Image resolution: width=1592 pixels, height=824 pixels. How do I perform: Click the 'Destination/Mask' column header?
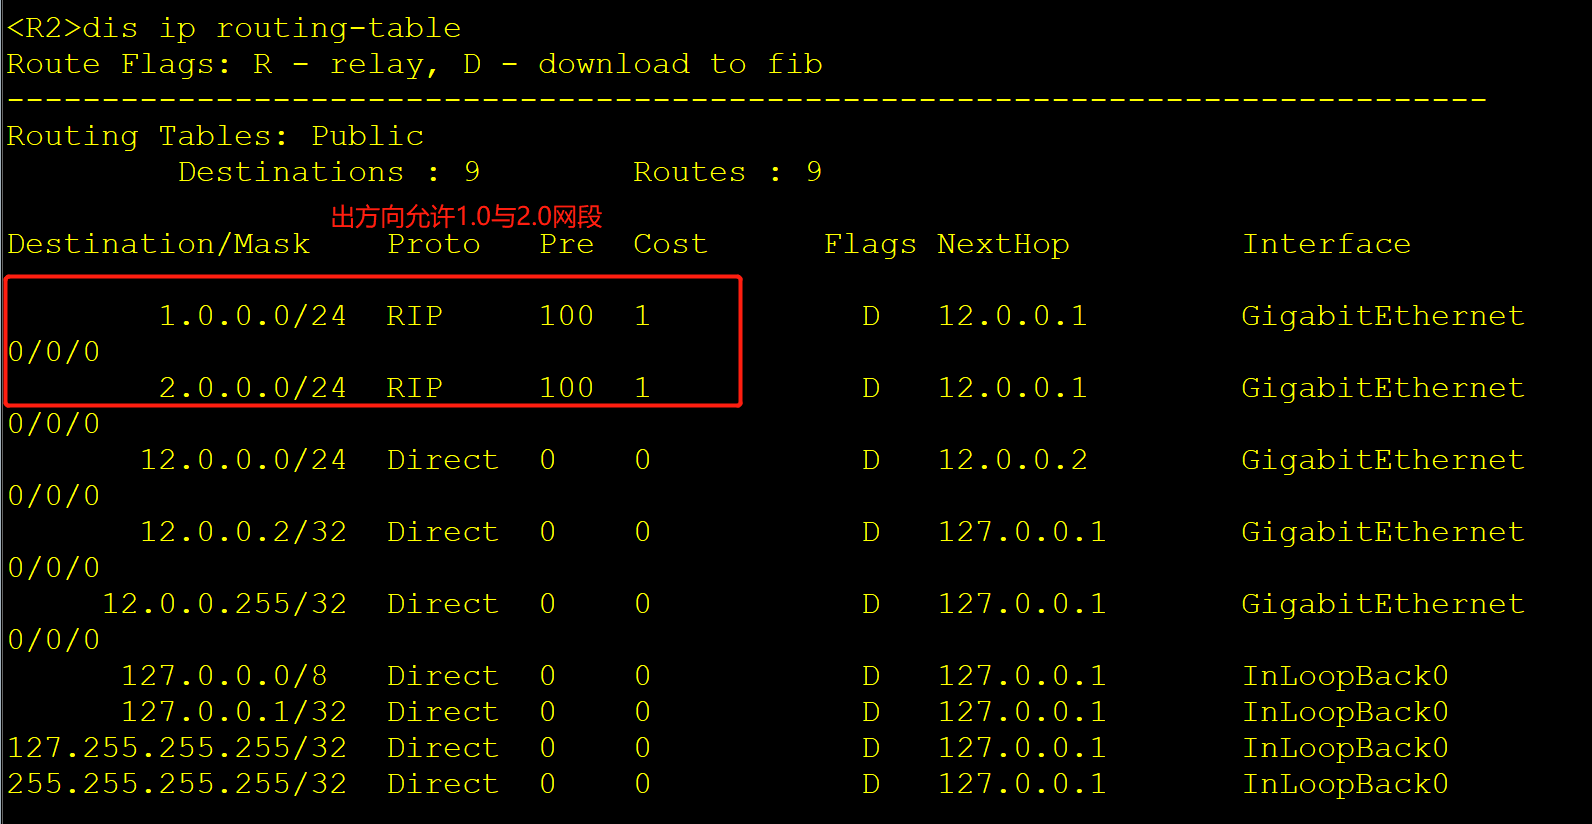[159, 244]
